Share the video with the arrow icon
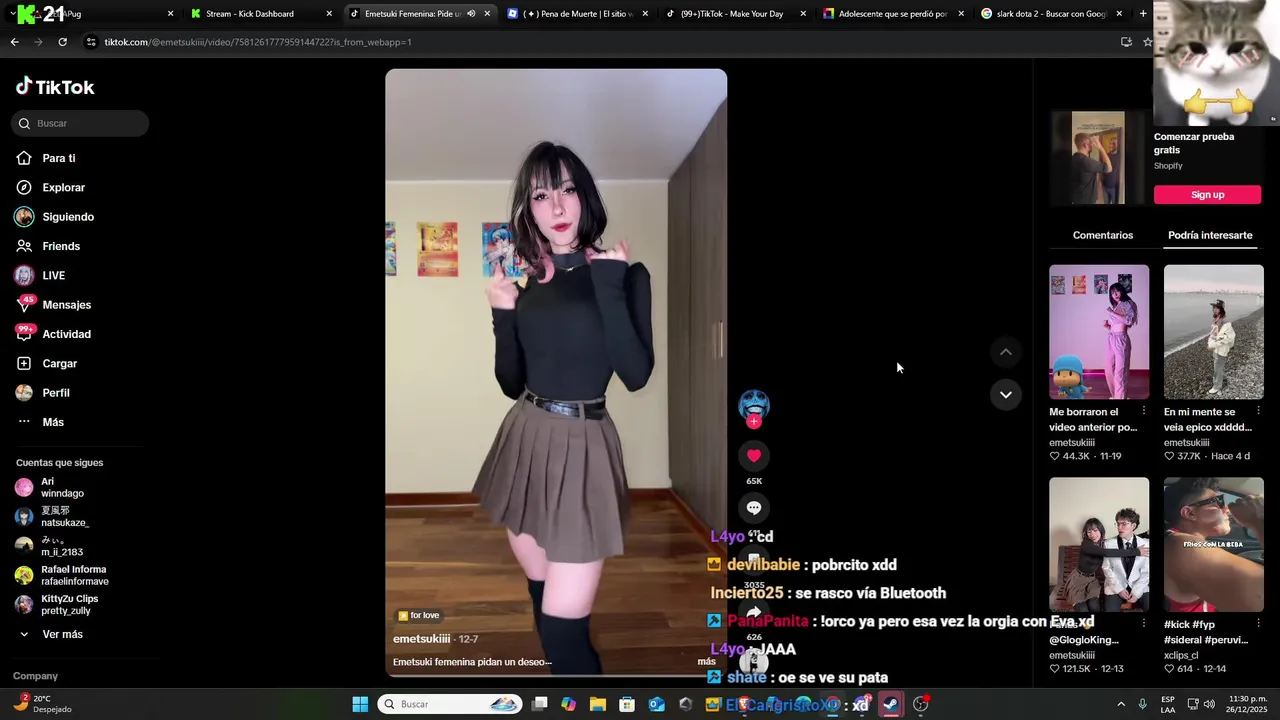The image size is (1280, 720). click(x=754, y=612)
